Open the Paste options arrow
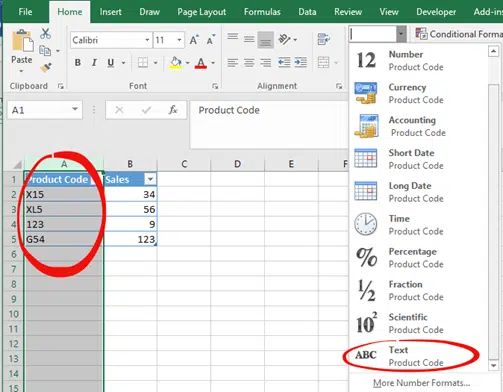The width and height of the screenshot is (503, 392). tap(22, 71)
